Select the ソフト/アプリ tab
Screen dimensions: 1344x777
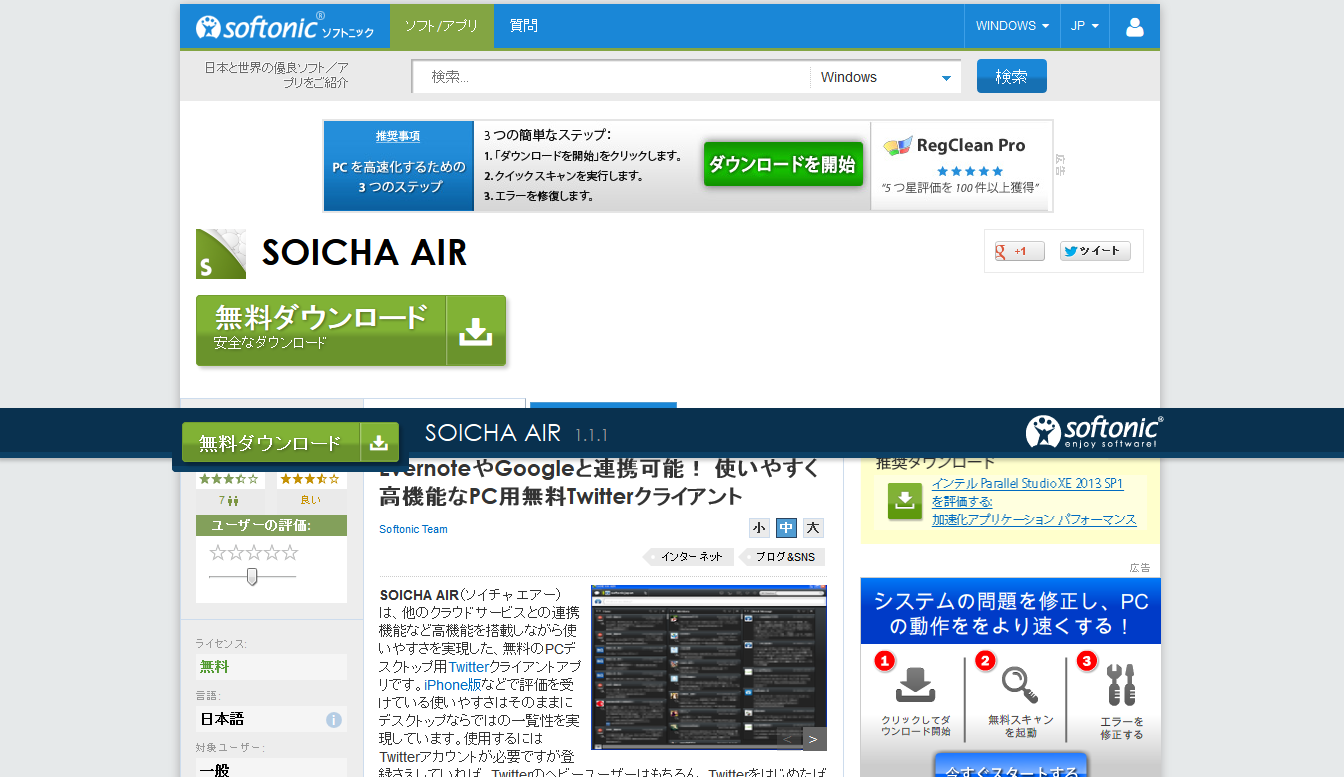(441, 26)
